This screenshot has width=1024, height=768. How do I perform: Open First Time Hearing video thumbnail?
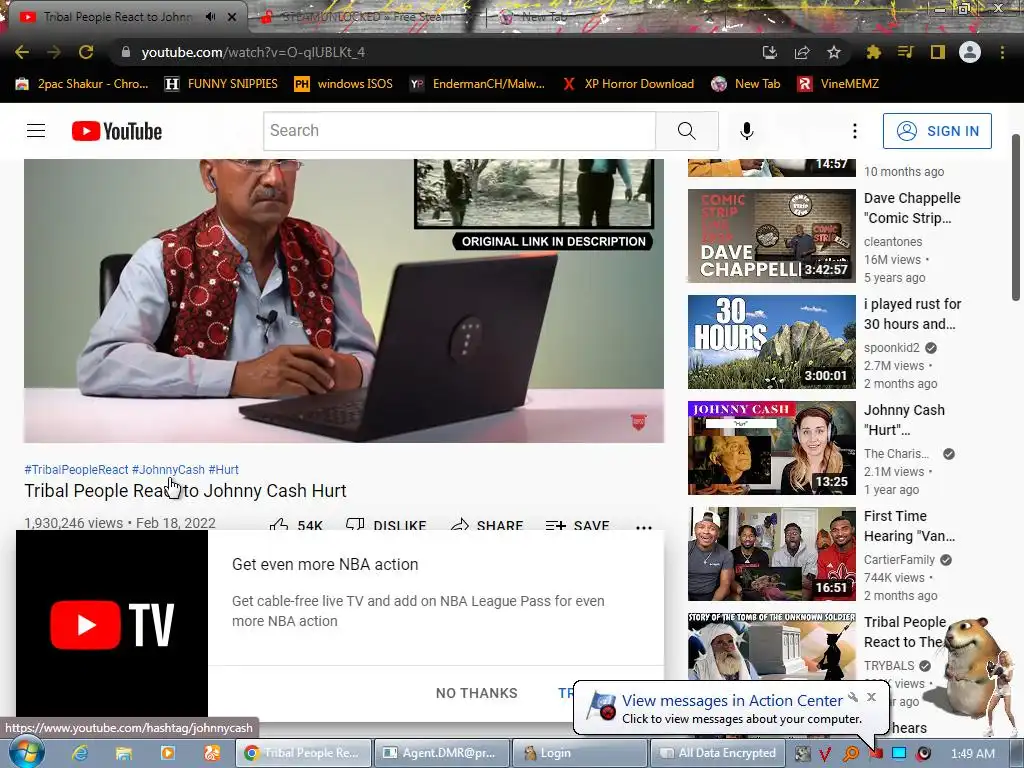coord(771,554)
